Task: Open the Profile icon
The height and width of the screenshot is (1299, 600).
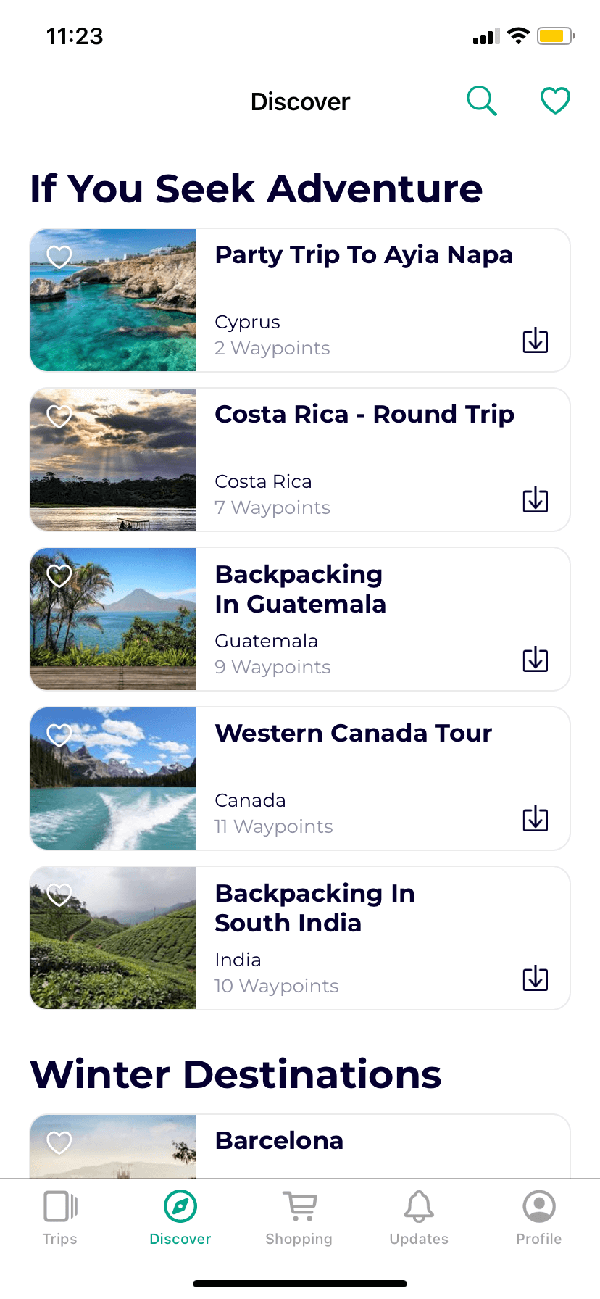Action: [x=539, y=1207]
